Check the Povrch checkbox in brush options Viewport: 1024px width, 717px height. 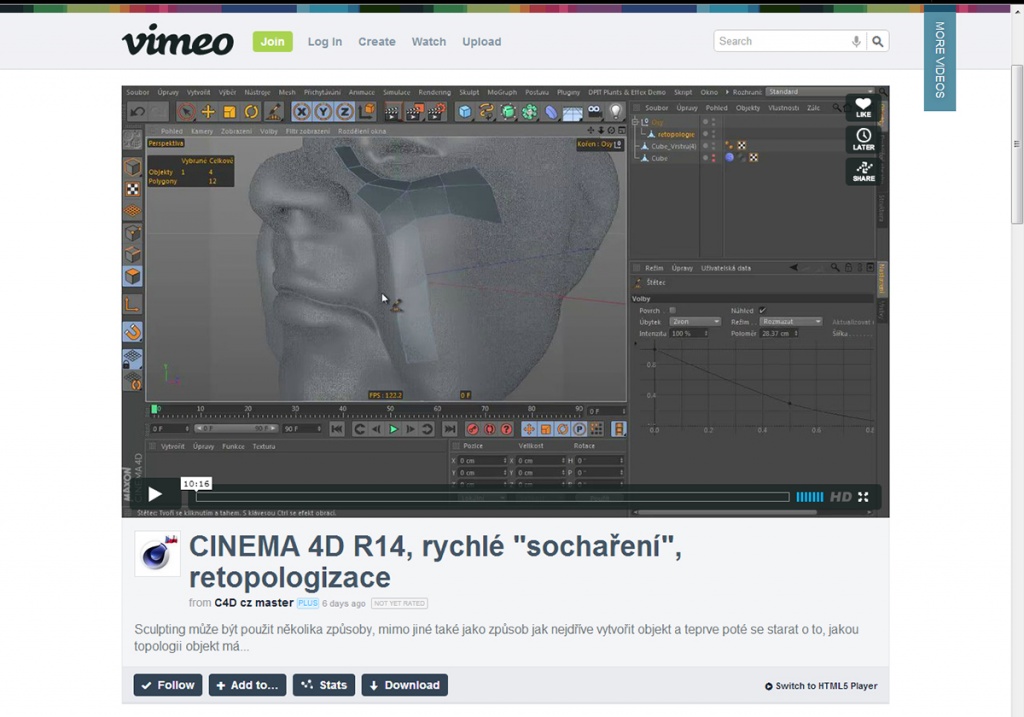(x=673, y=310)
